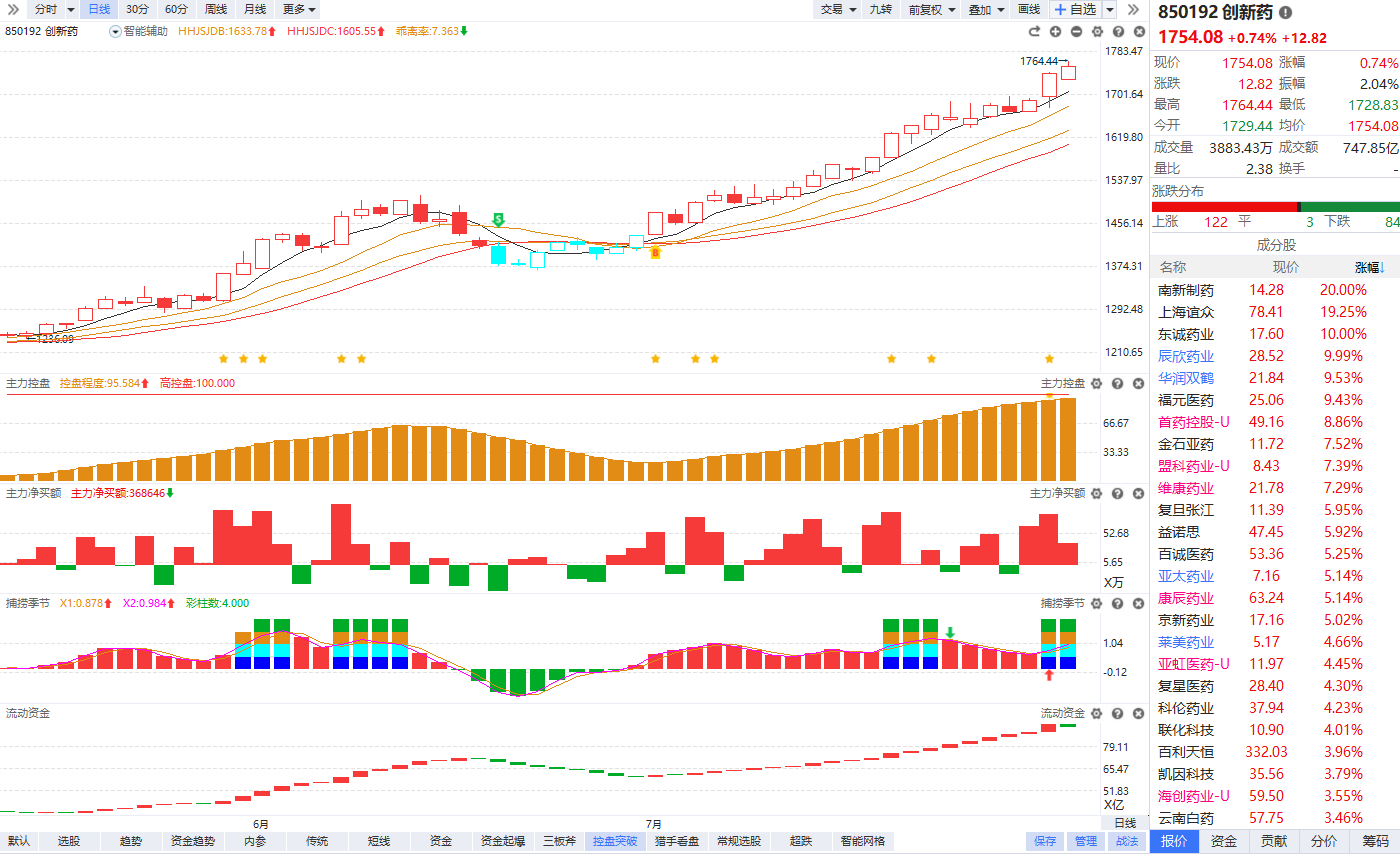Collapse left panel with double-chevron icon
The width and height of the screenshot is (1400, 854).
coord(13,9)
